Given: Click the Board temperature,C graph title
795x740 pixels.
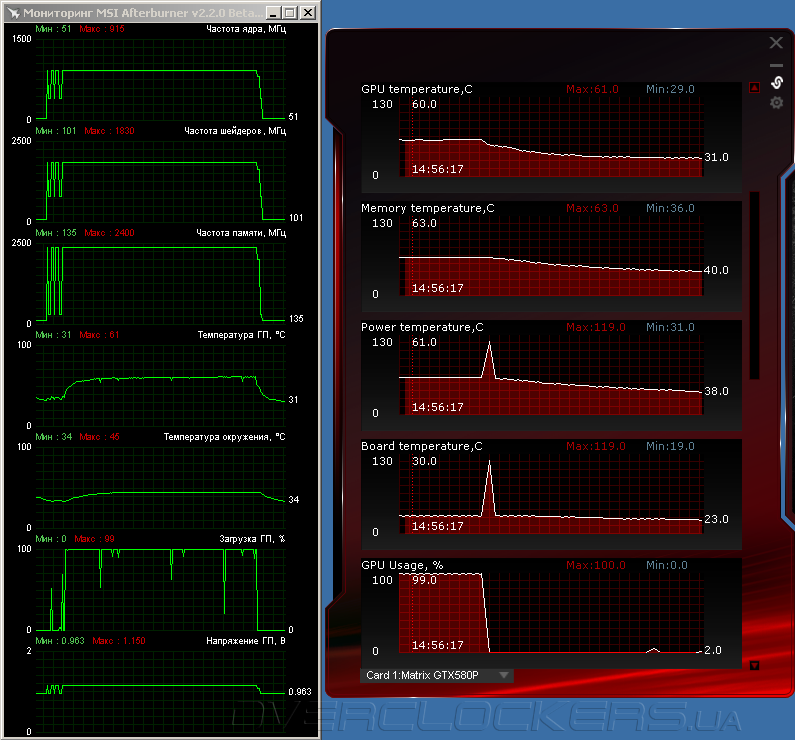Looking at the screenshot, I should pos(422,447).
